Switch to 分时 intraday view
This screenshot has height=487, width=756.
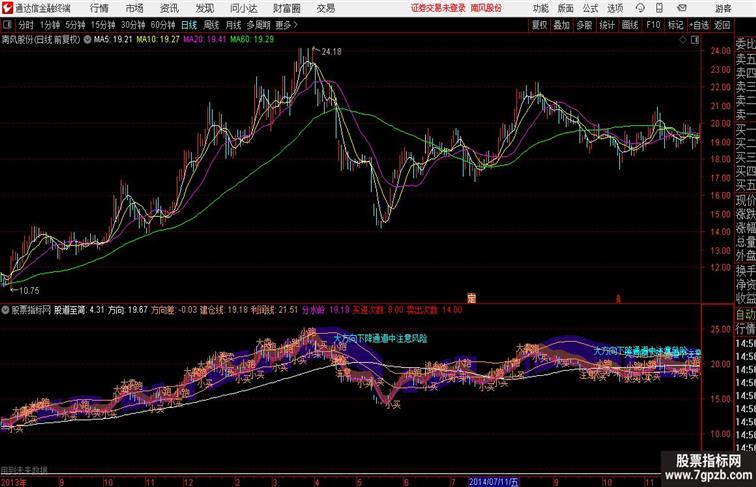(26, 25)
